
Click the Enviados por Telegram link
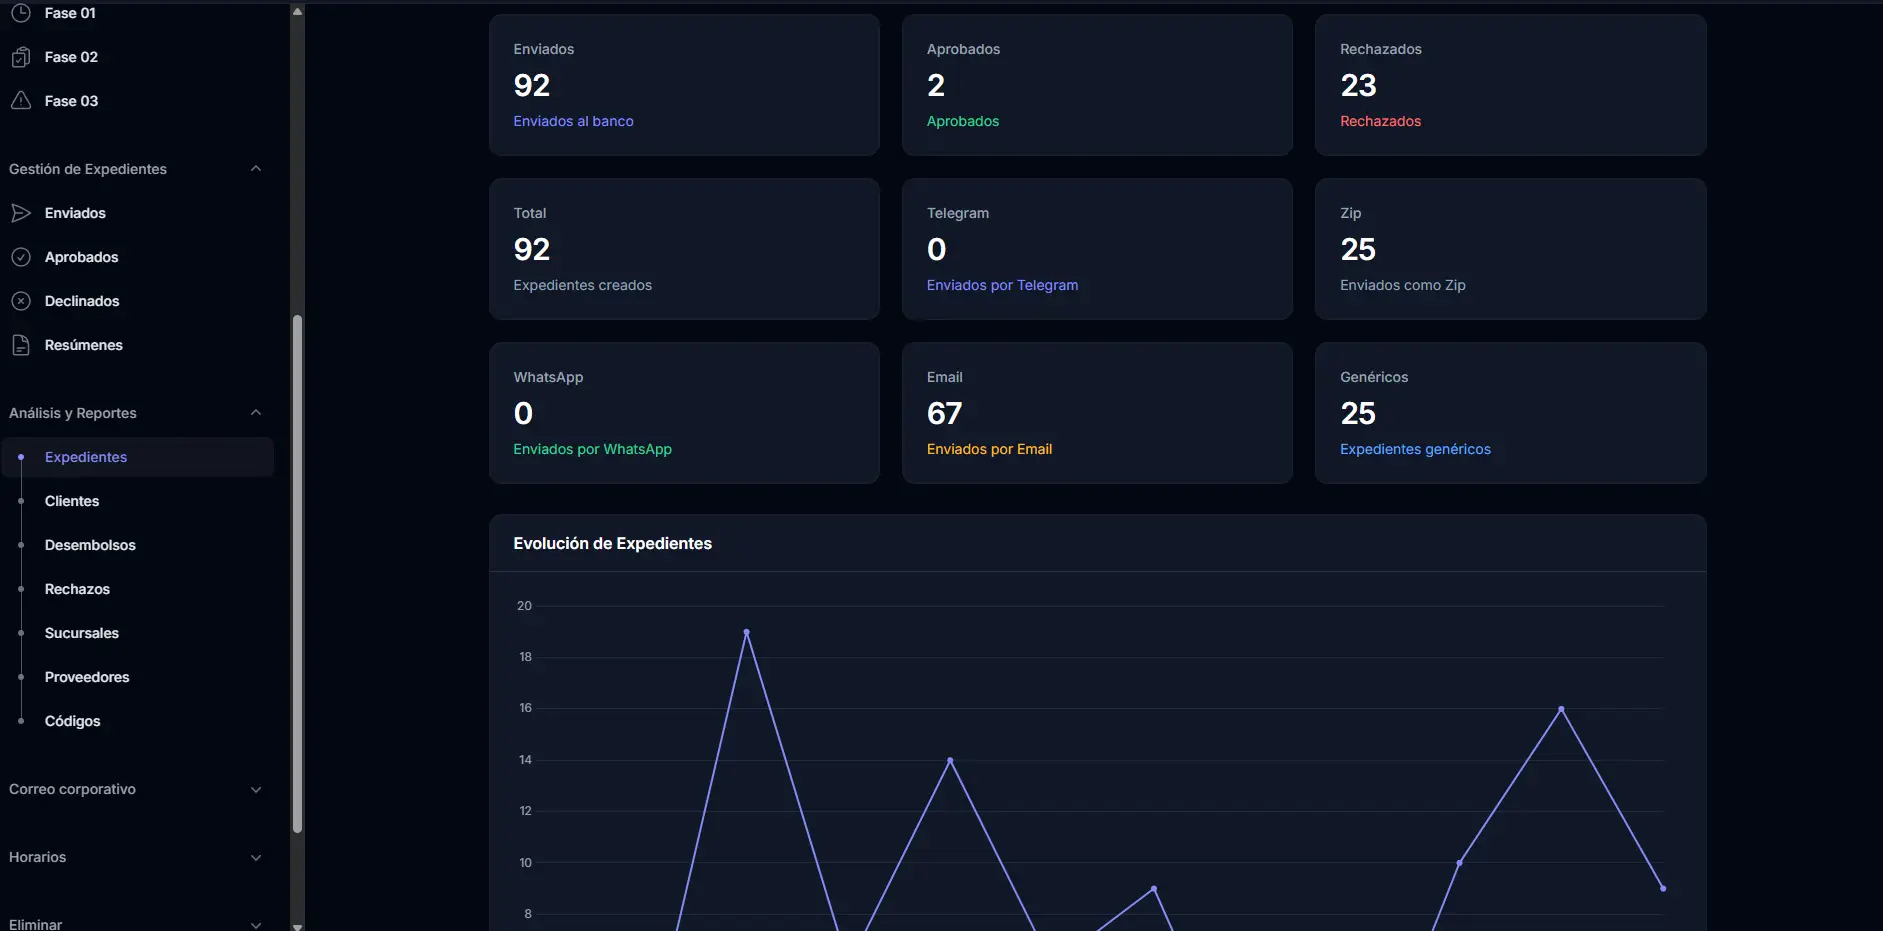point(1002,285)
